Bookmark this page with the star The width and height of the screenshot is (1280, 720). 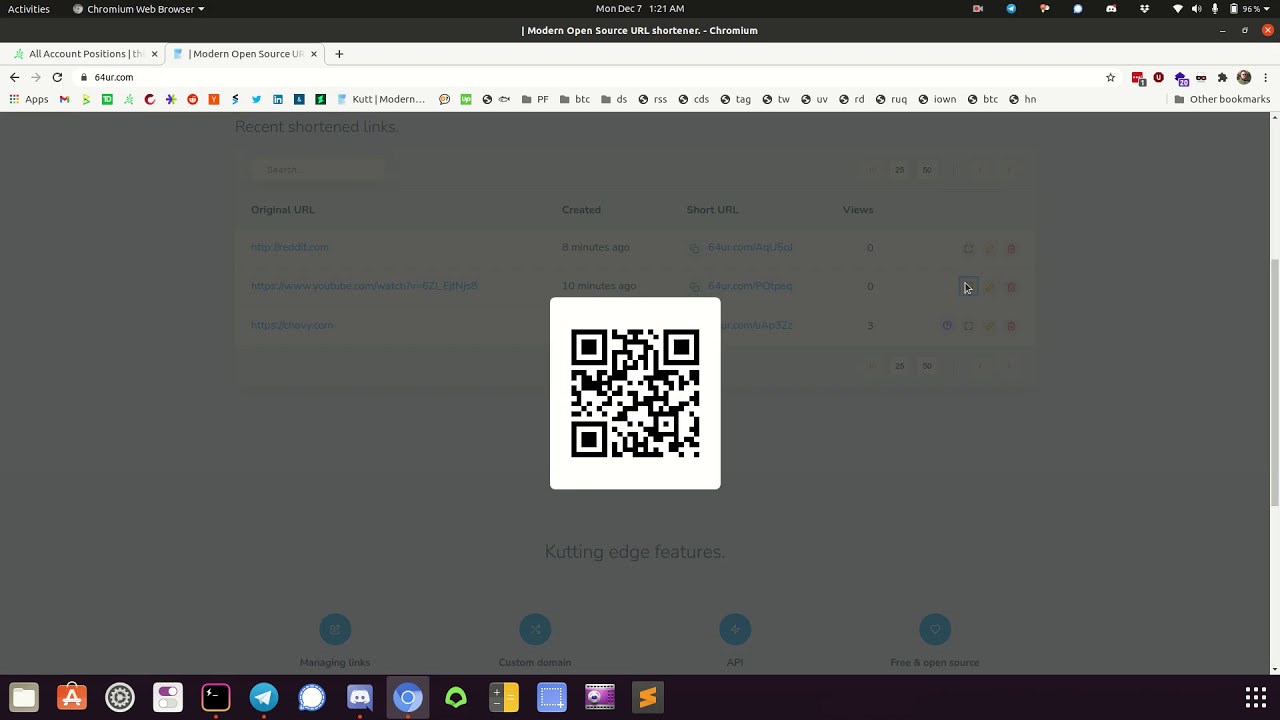pyautogui.click(x=1110, y=77)
